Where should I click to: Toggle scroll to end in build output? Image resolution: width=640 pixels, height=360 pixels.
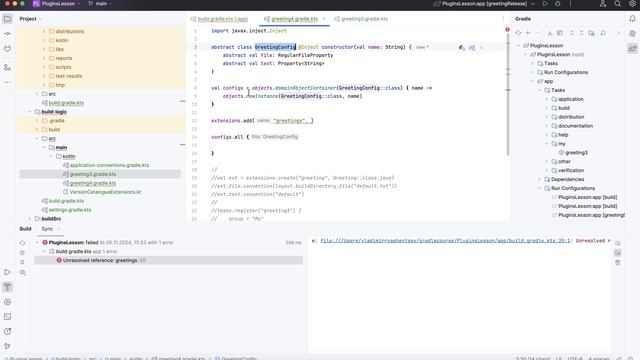[x=618, y=253]
